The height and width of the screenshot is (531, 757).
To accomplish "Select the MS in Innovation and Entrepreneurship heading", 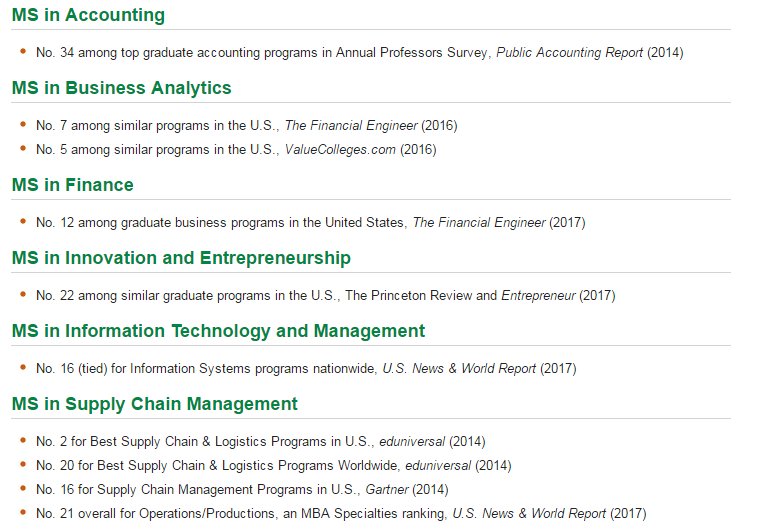I will pyautogui.click(x=182, y=258).
